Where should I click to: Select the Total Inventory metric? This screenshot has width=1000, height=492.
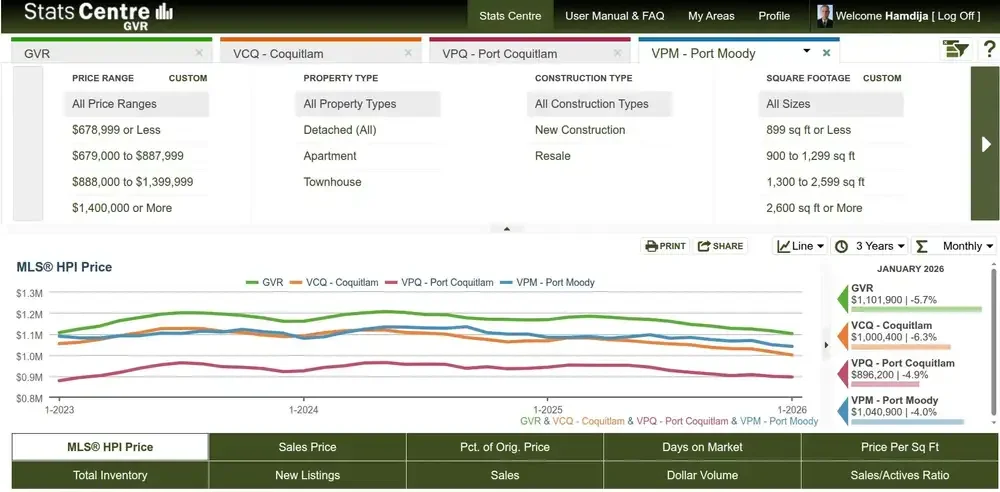110,475
